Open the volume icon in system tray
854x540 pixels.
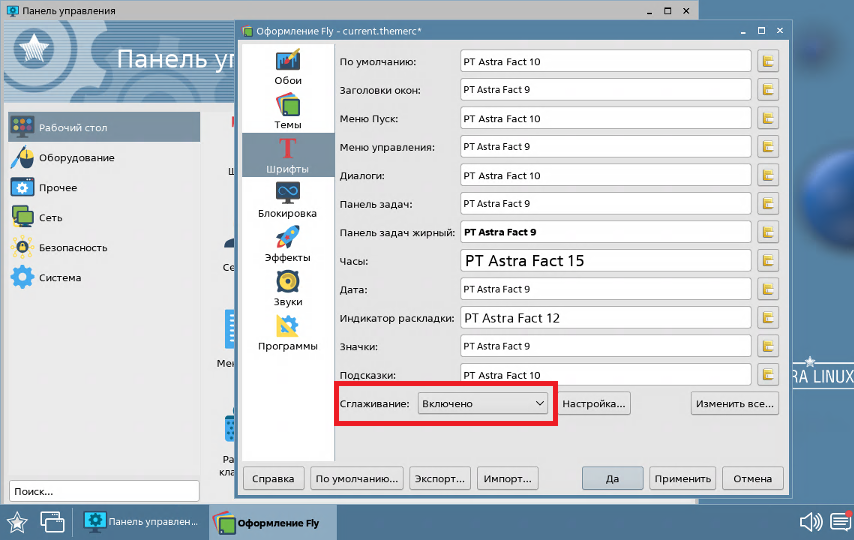(810, 521)
